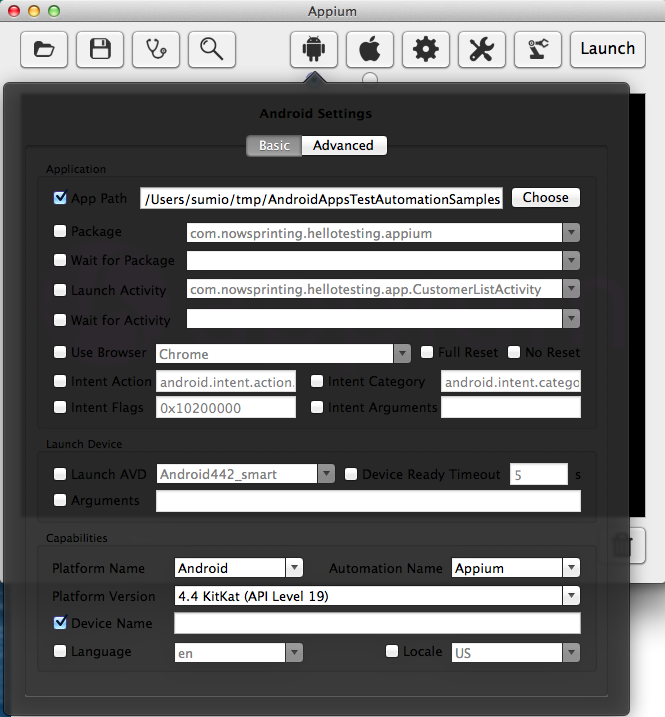Viewport: 665px width, 717px height.
Task: Expand the Locale US dropdown arrow
Action: pyautogui.click(x=571, y=653)
